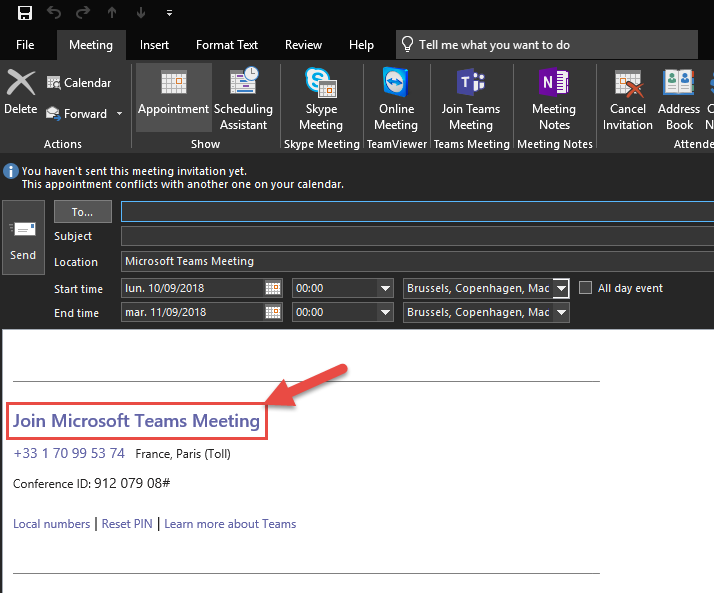This screenshot has width=714, height=593.
Task: Go to previous item up arrow
Action: (112, 13)
